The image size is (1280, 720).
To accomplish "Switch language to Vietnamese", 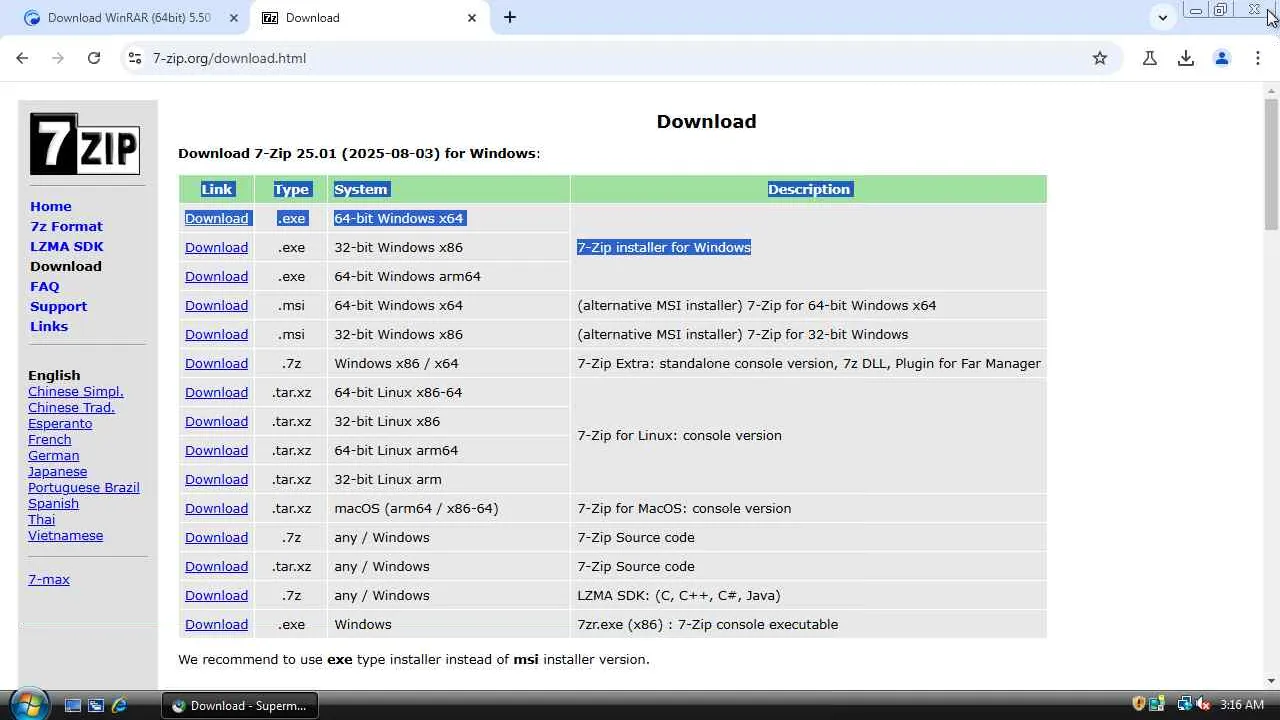I will [x=65, y=535].
